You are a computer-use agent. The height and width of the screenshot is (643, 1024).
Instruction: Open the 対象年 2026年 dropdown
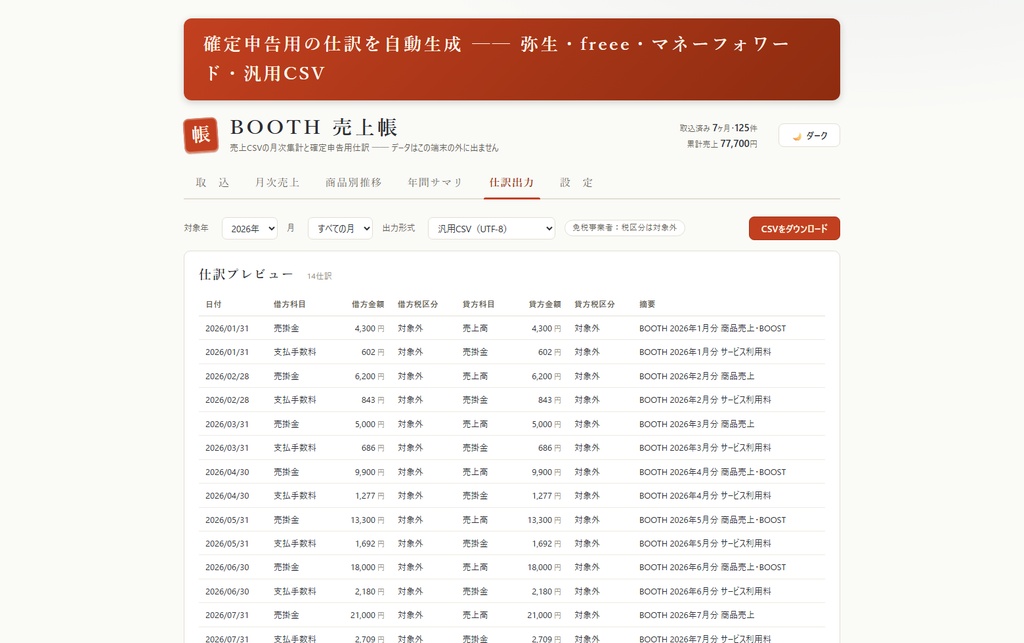(249, 228)
